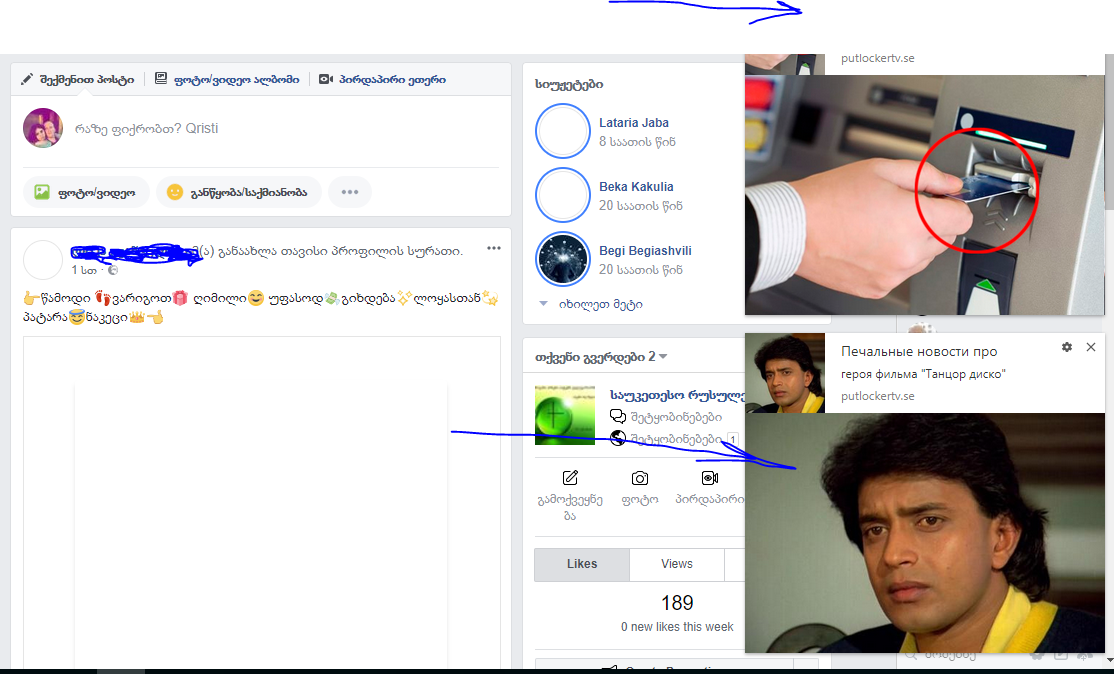Viewport: 1114px width, 674px height.
Task: Open ad preferences via the gear icon
Action: pos(1067,347)
